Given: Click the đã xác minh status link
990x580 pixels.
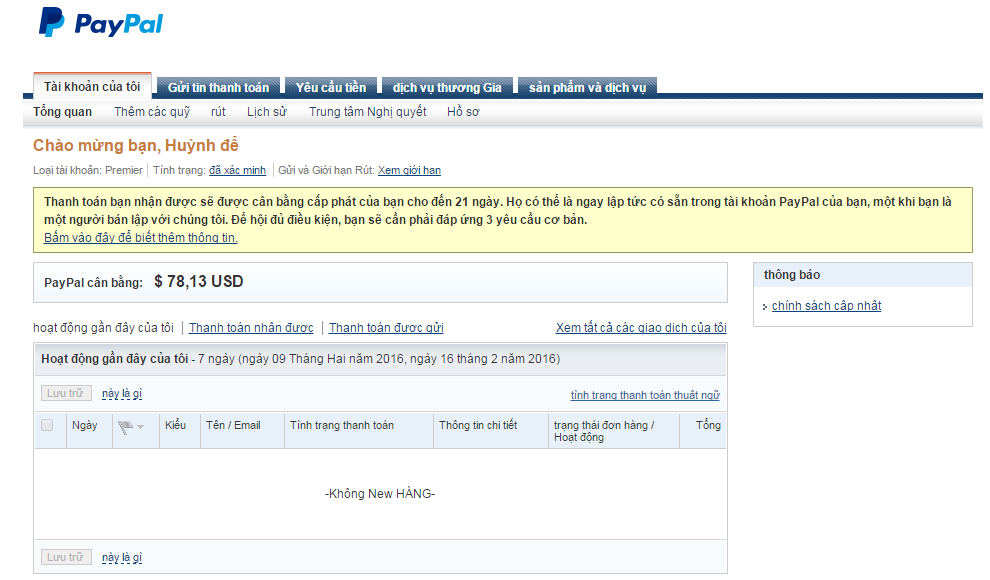Looking at the screenshot, I should tap(237, 170).
